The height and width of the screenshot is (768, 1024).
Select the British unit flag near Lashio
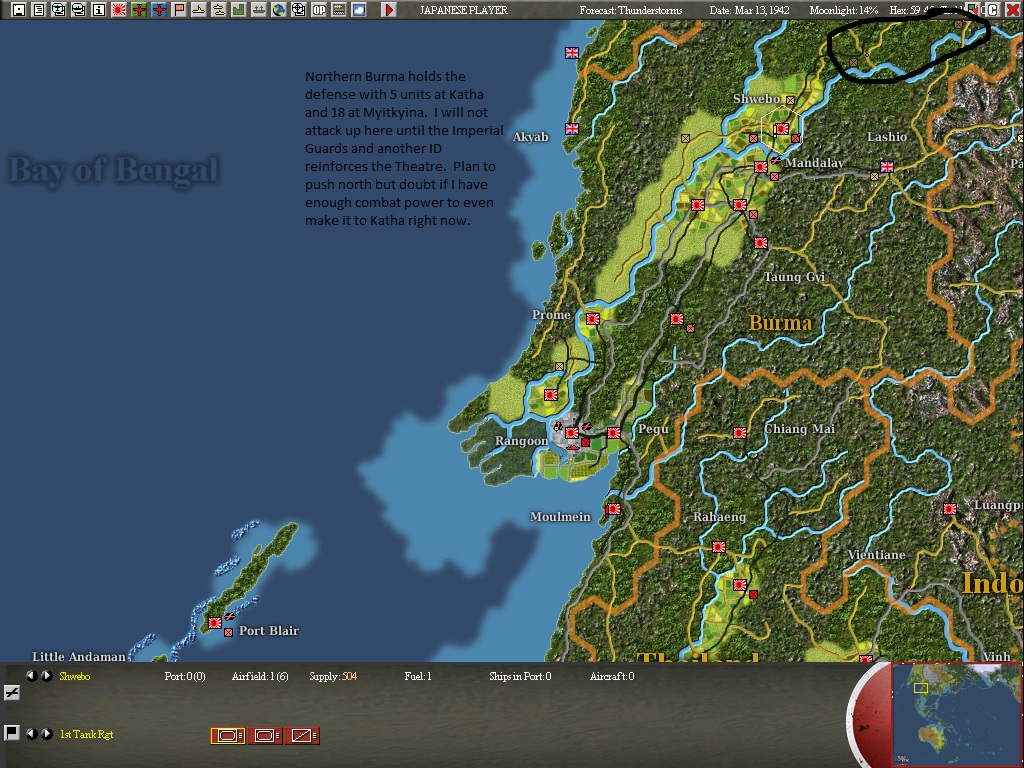(887, 167)
